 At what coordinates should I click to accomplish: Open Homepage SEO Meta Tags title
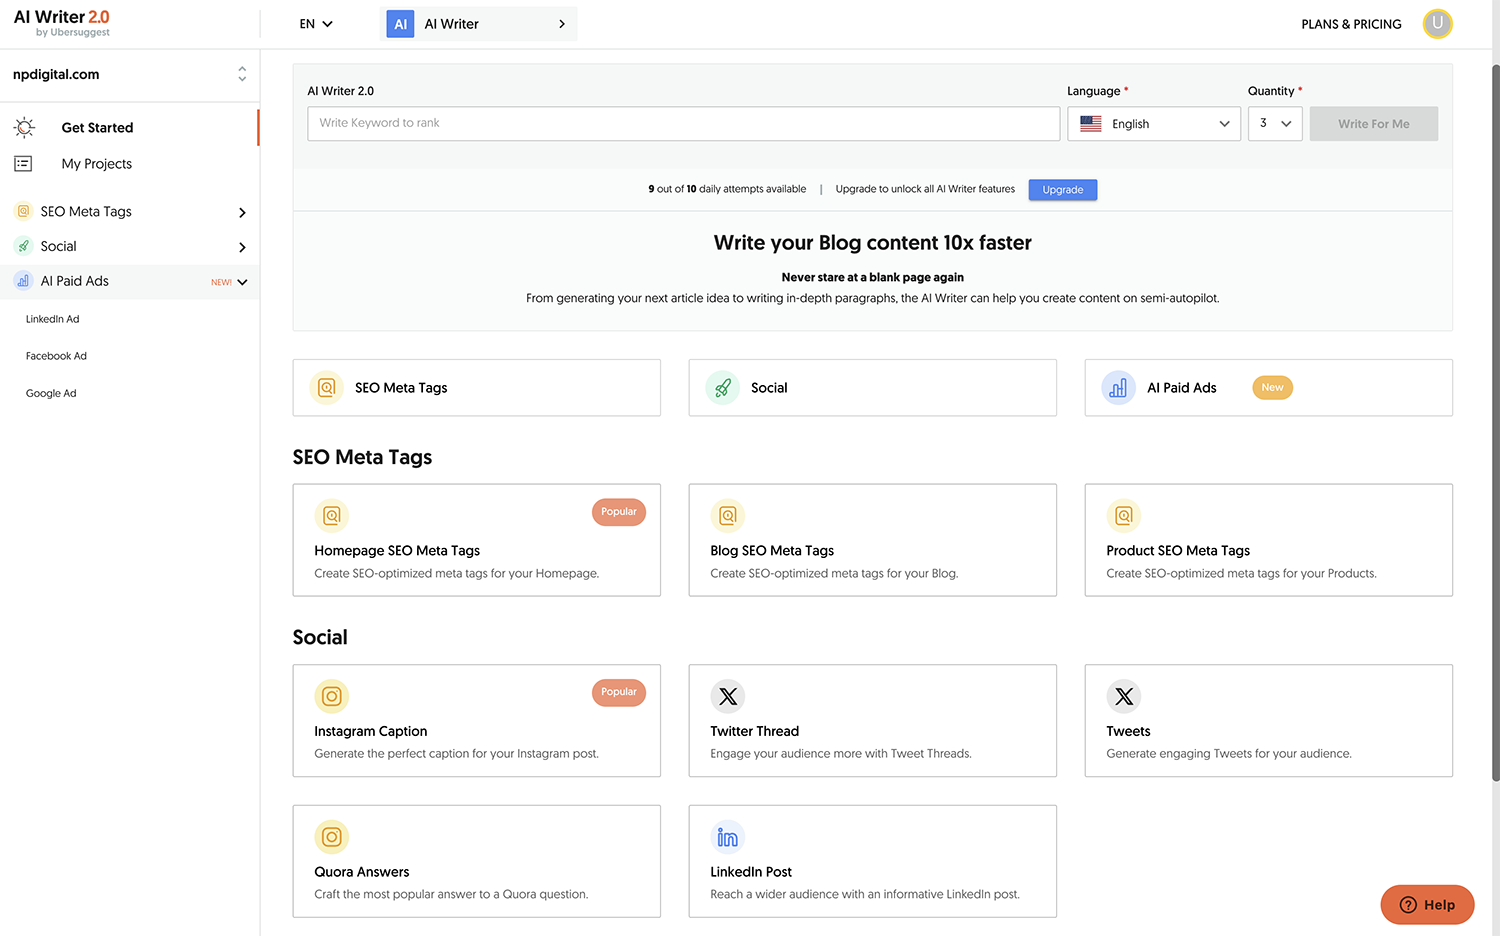[397, 550]
